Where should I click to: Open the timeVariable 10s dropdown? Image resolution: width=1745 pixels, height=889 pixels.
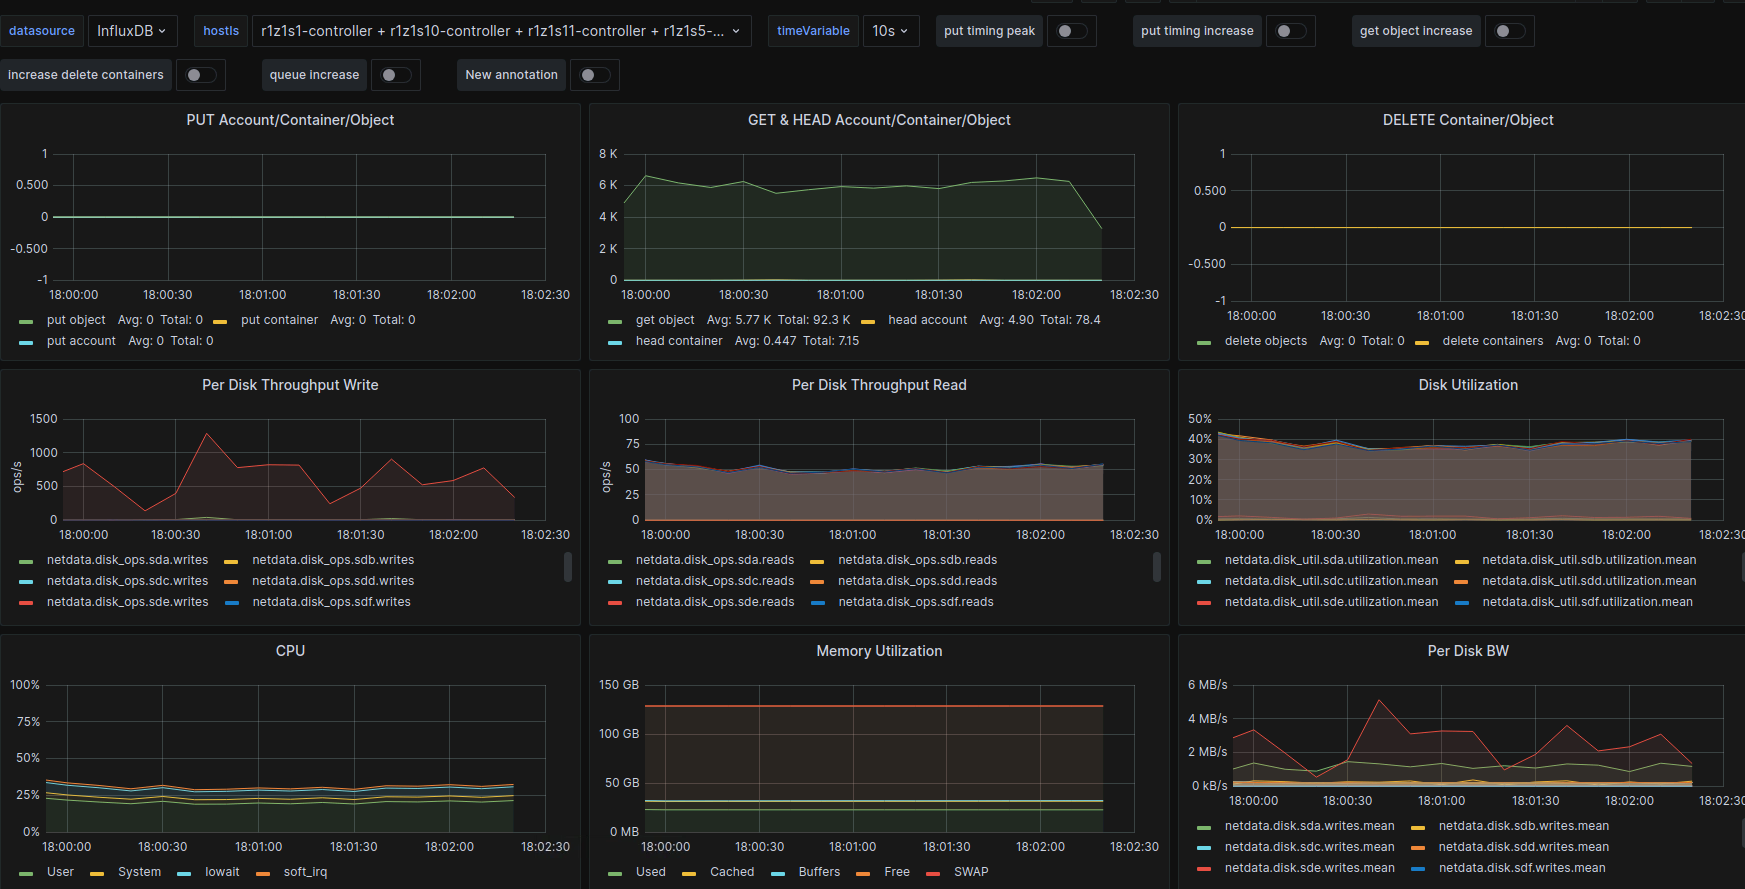pos(890,31)
